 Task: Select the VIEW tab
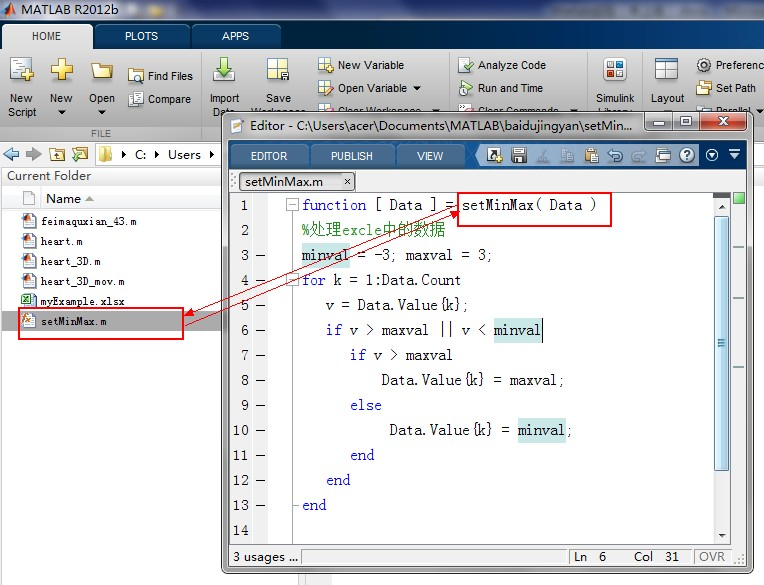pos(430,156)
